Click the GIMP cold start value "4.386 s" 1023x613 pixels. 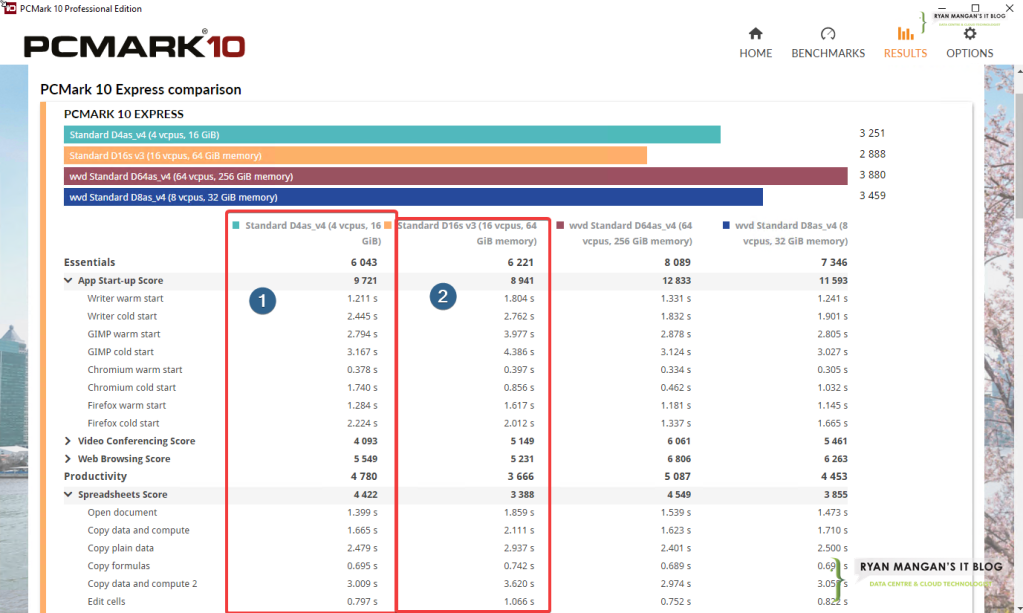[x=519, y=351]
